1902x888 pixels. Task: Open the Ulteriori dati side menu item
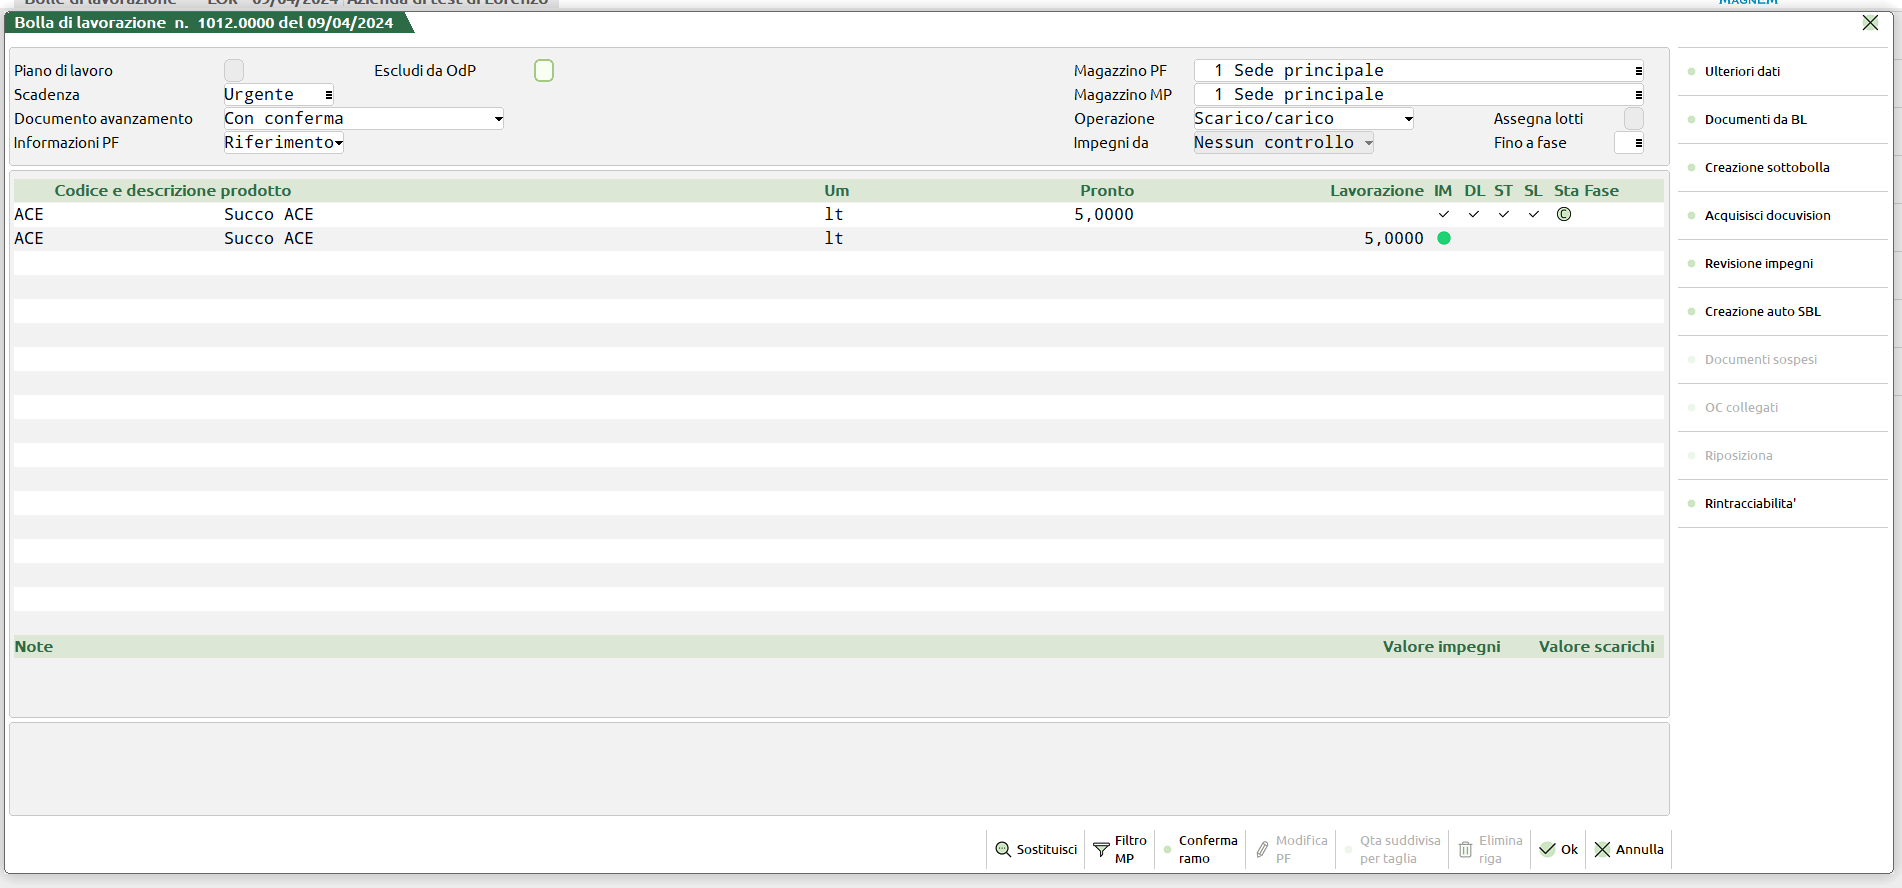point(1742,71)
